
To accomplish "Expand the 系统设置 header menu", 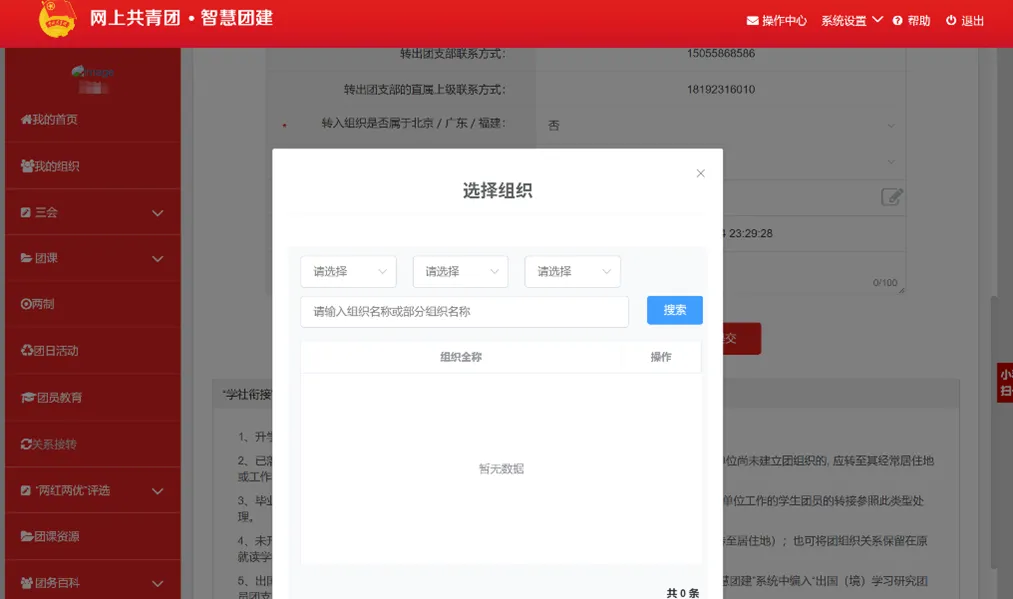I will tap(852, 21).
